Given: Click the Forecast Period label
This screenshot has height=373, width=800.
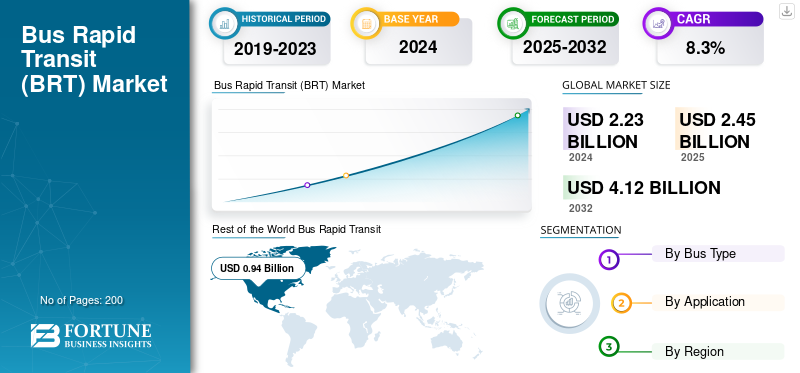Looking at the screenshot, I should click(x=572, y=19).
